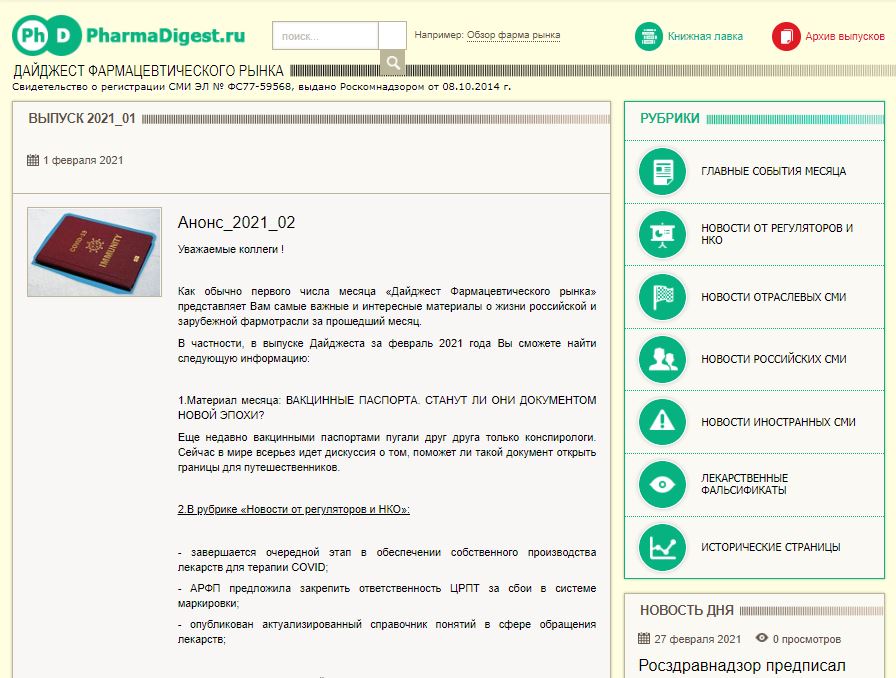Click the PharmaDigest.ru PhD logo
Image resolution: width=896 pixels, height=678 pixels.
[x=129, y=35]
